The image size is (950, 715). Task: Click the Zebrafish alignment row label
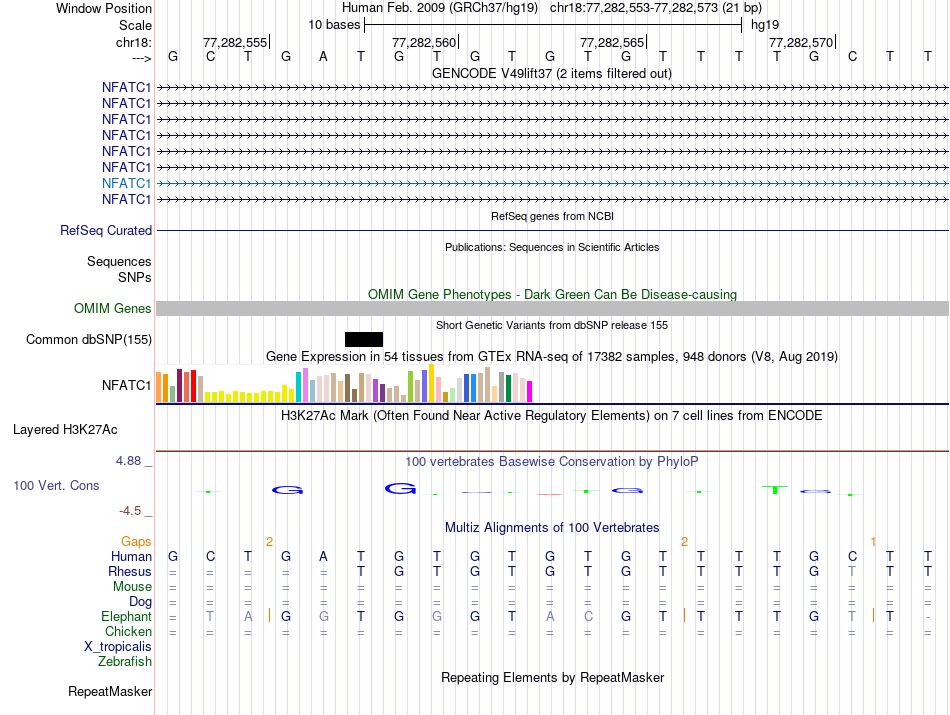tap(125, 661)
